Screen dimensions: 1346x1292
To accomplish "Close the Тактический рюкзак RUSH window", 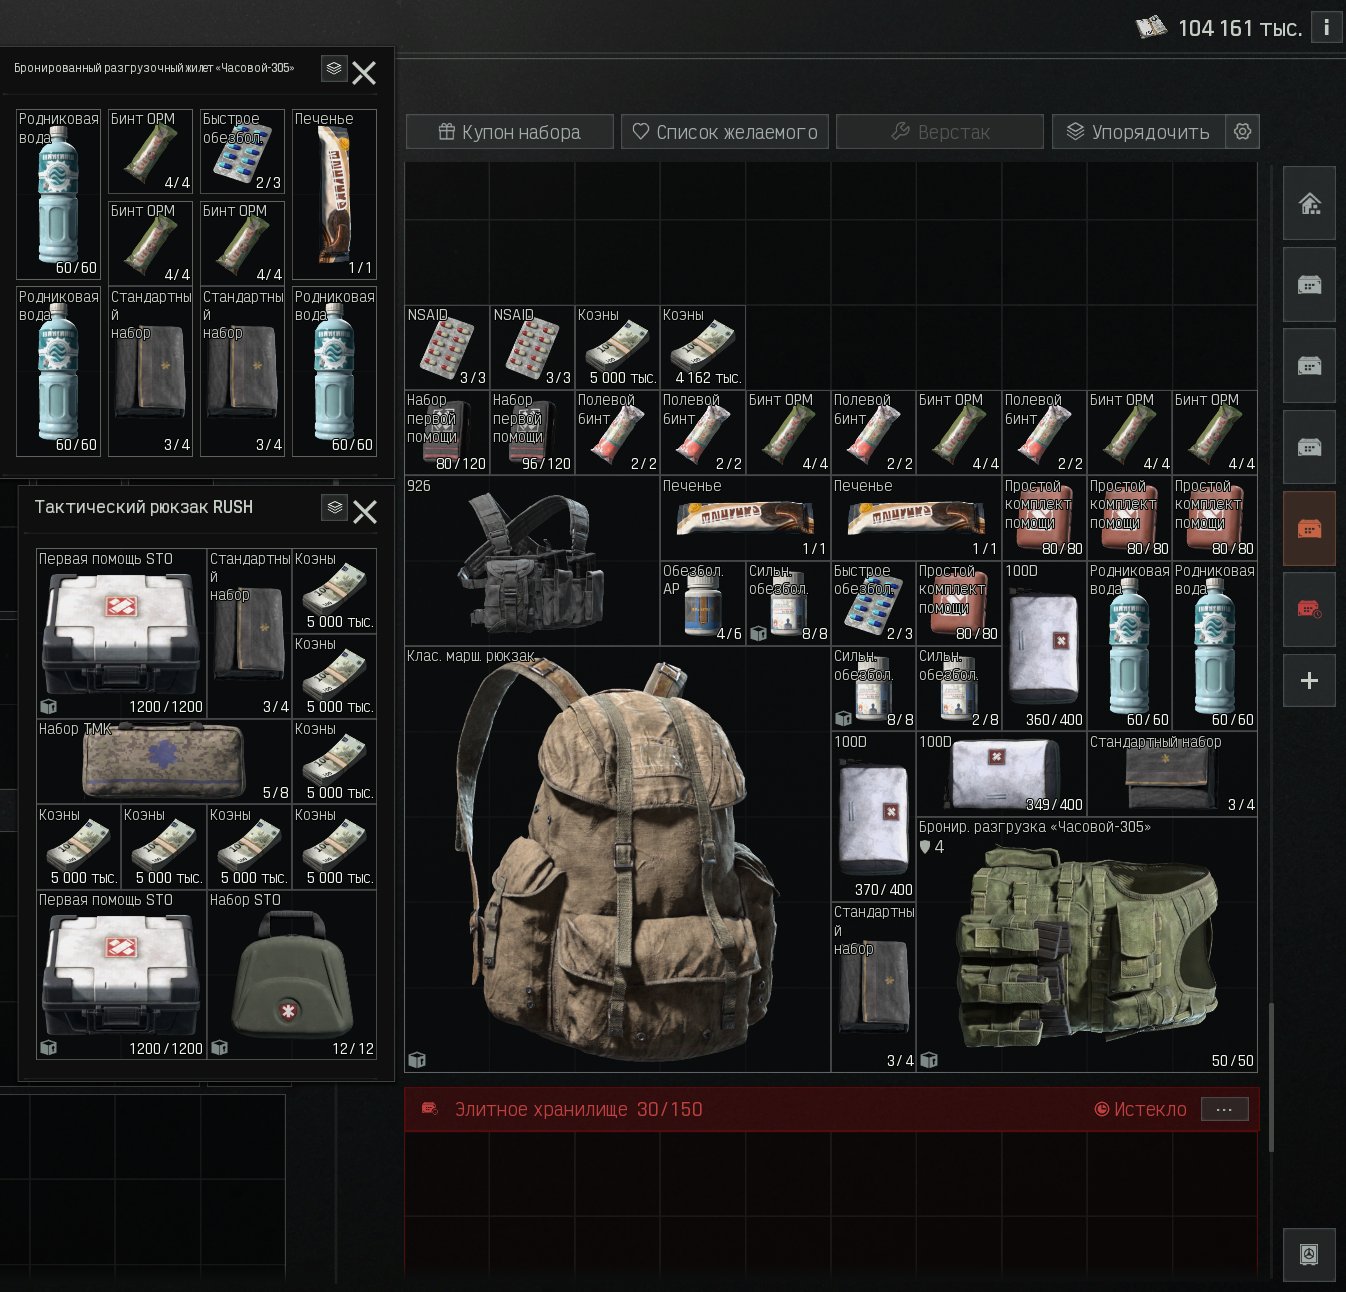I will 365,512.
